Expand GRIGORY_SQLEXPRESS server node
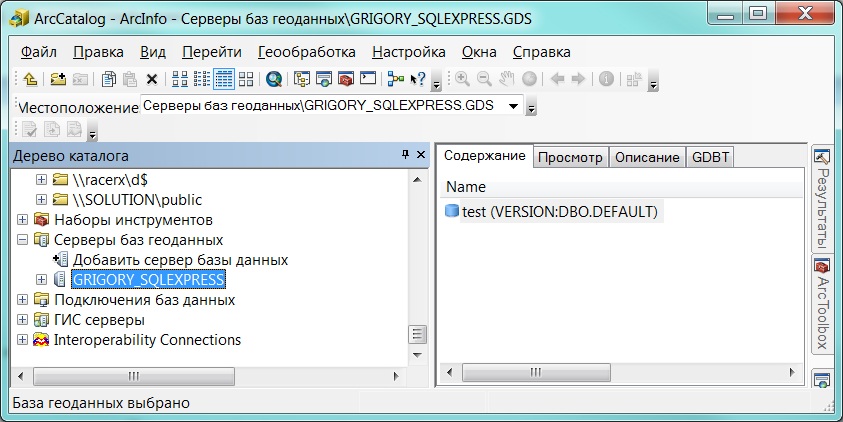The width and height of the screenshot is (843, 422). point(41,280)
